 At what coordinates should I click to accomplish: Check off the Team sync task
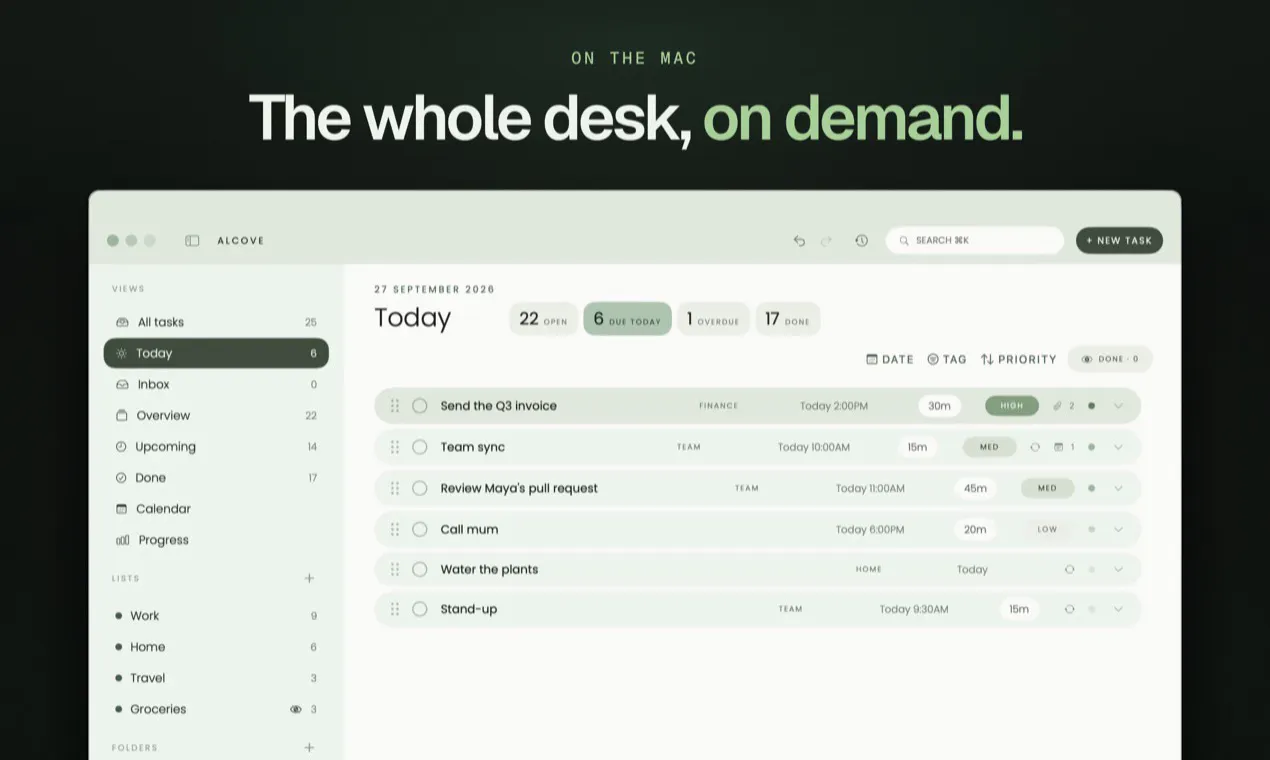pyautogui.click(x=420, y=447)
